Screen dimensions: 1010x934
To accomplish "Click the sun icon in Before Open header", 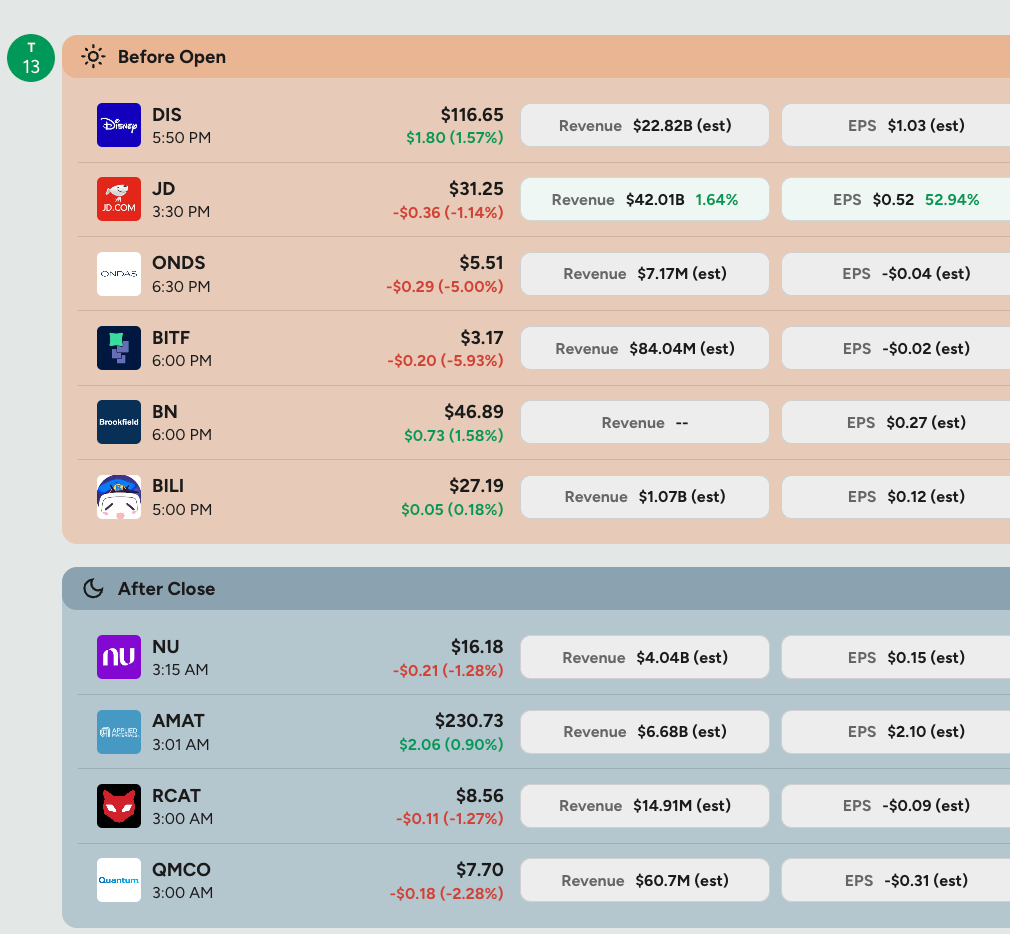I will coord(93,57).
